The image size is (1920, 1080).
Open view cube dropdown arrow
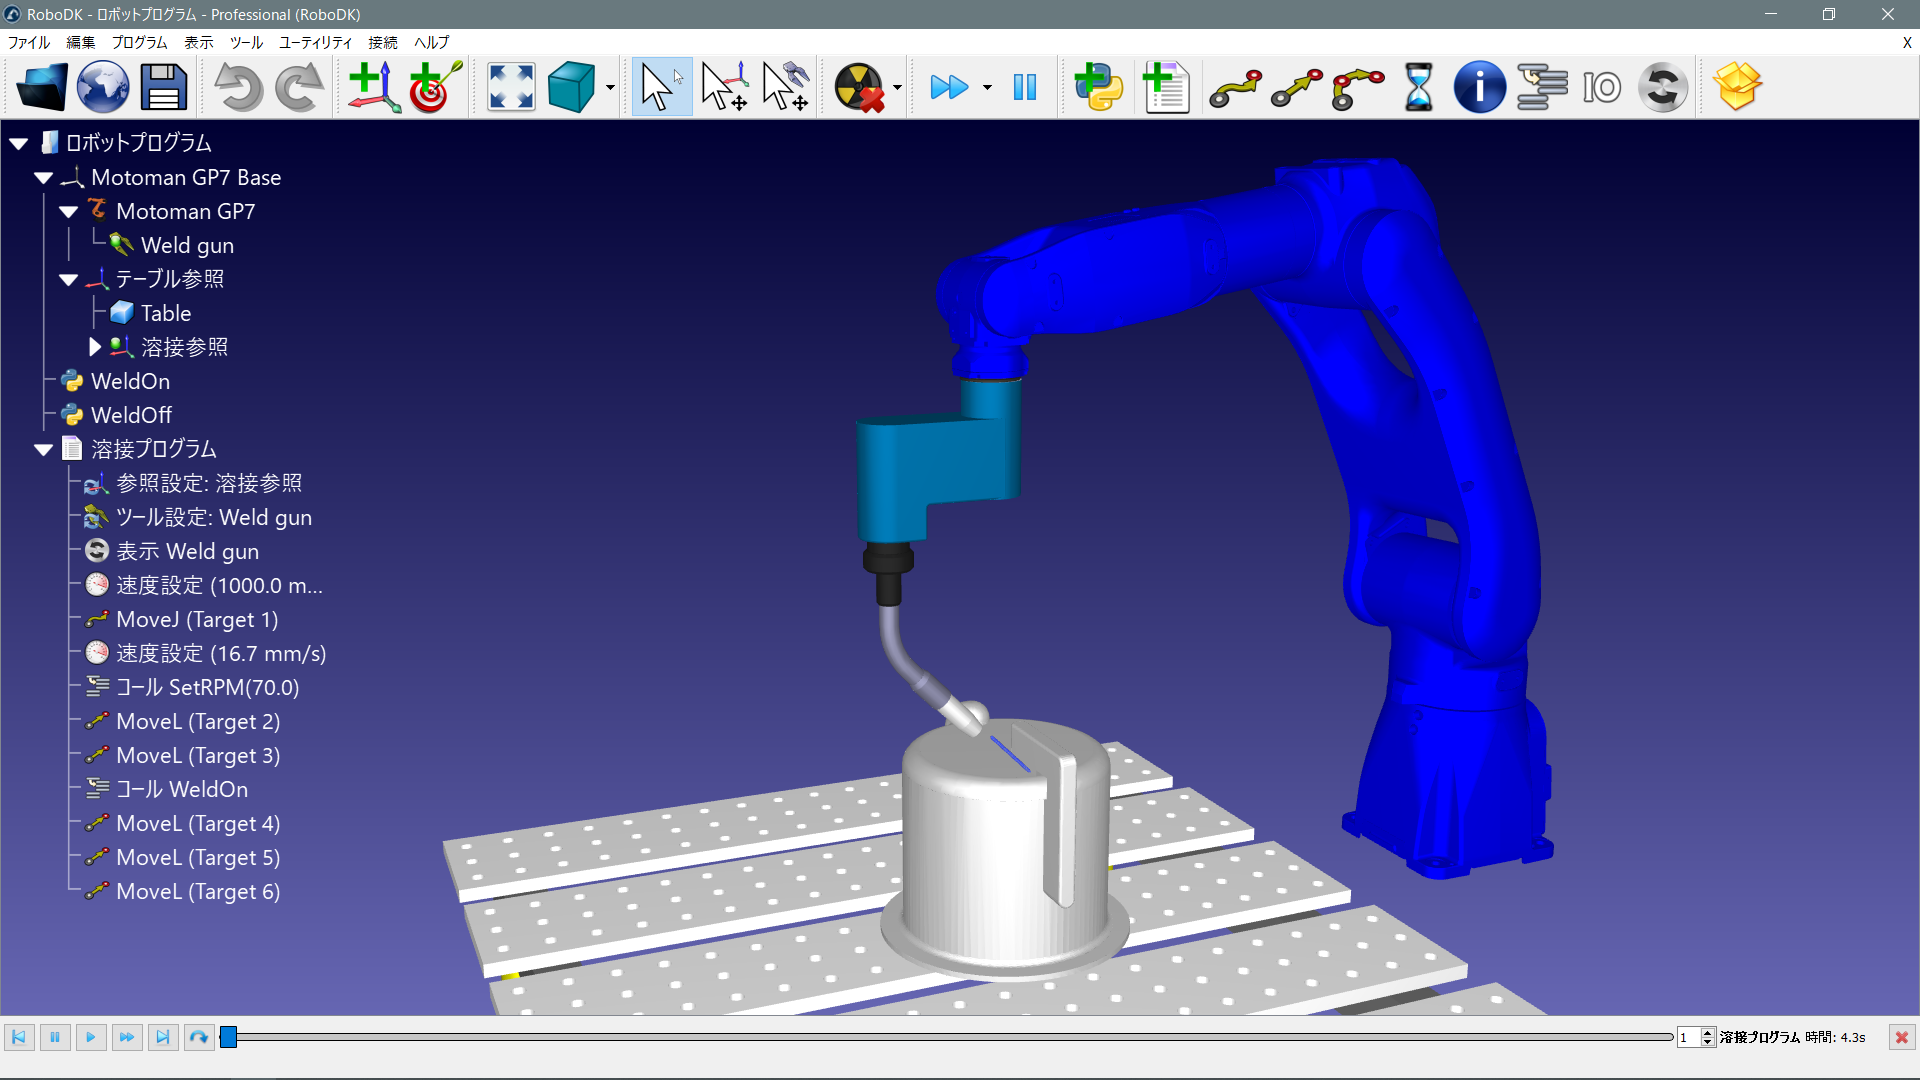pyautogui.click(x=610, y=88)
